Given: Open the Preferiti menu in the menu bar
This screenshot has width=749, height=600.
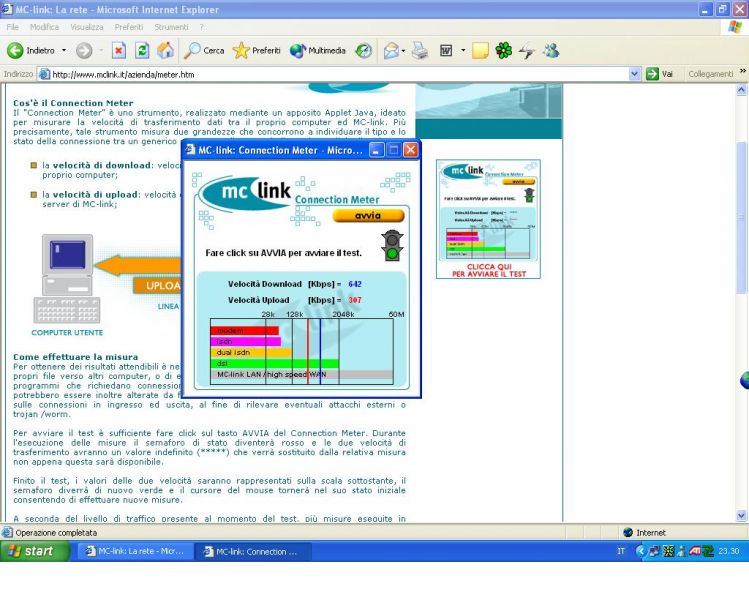Looking at the screenshot, I should point(128,27).
